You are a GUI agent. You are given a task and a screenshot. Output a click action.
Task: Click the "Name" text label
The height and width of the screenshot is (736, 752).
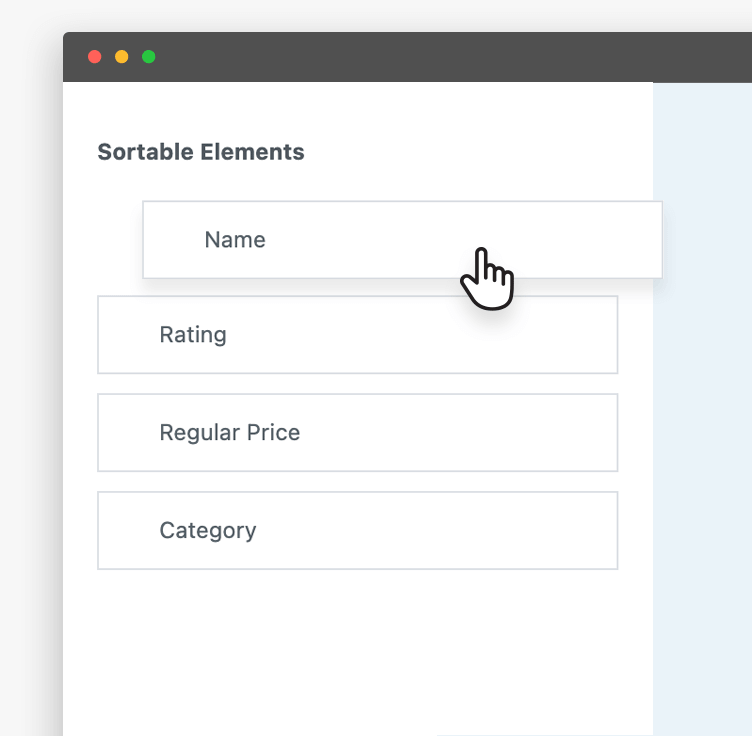pyautogui.click(x=235, y=240)
